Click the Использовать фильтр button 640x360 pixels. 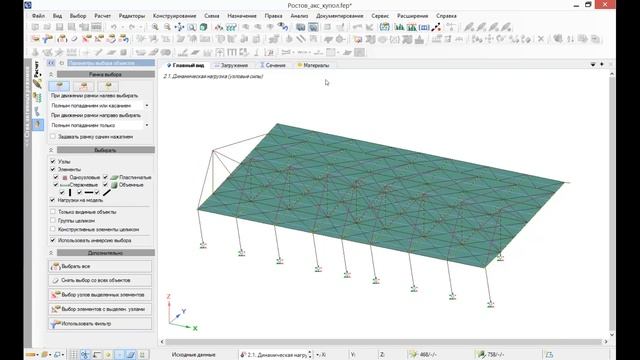tap(100, 324)
